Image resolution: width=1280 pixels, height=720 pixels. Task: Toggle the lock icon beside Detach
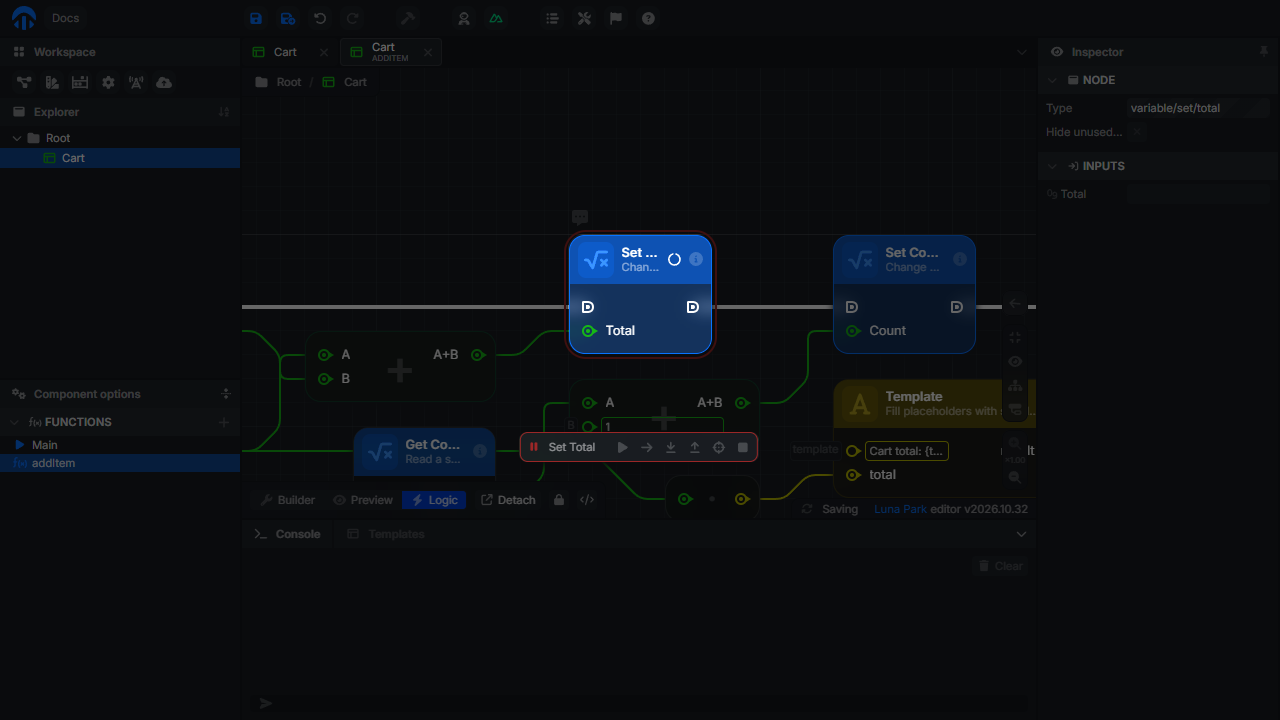559,500
